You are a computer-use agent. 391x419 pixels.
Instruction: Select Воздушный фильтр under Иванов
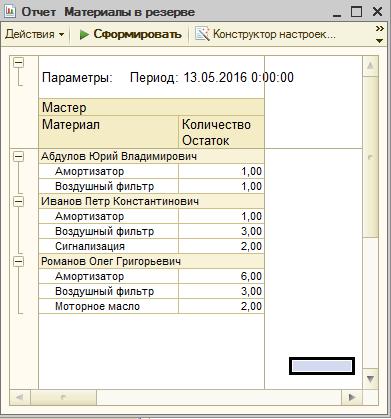click(109, 231)
